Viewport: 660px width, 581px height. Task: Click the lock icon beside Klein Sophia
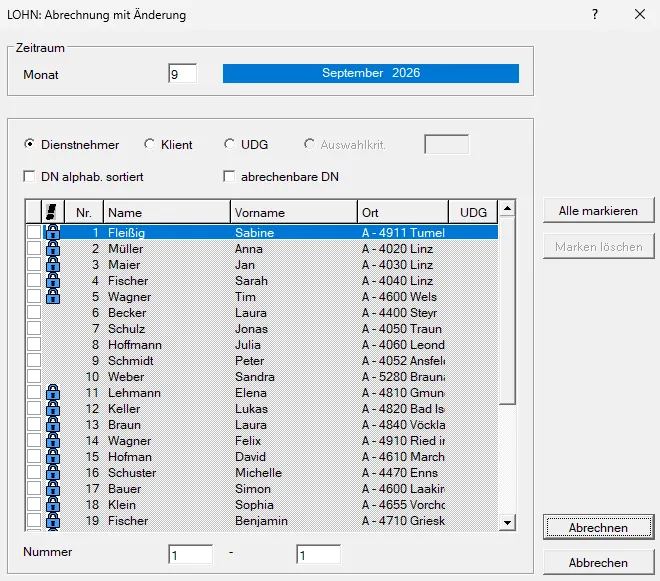[53, 504]
